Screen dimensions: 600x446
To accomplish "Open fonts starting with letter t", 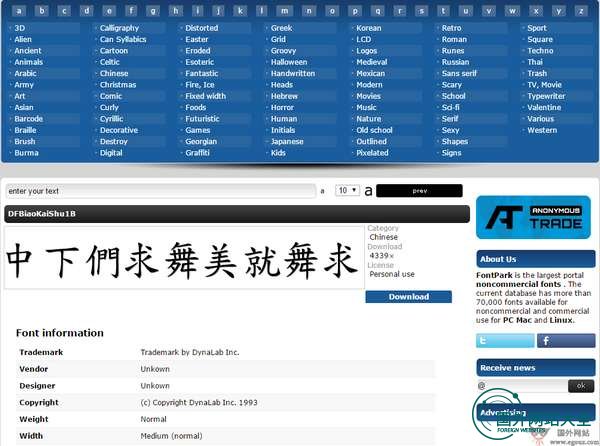I will pyautogui.click(x=443, y=11).
